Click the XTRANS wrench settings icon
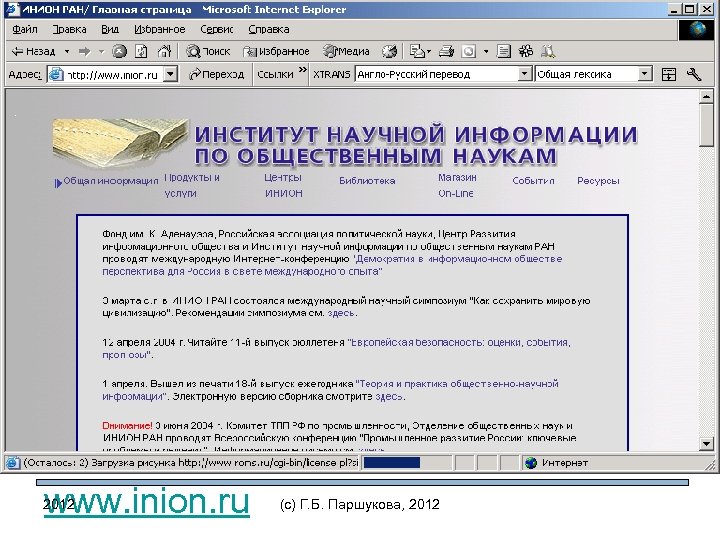720x540 pixels. 694,74
